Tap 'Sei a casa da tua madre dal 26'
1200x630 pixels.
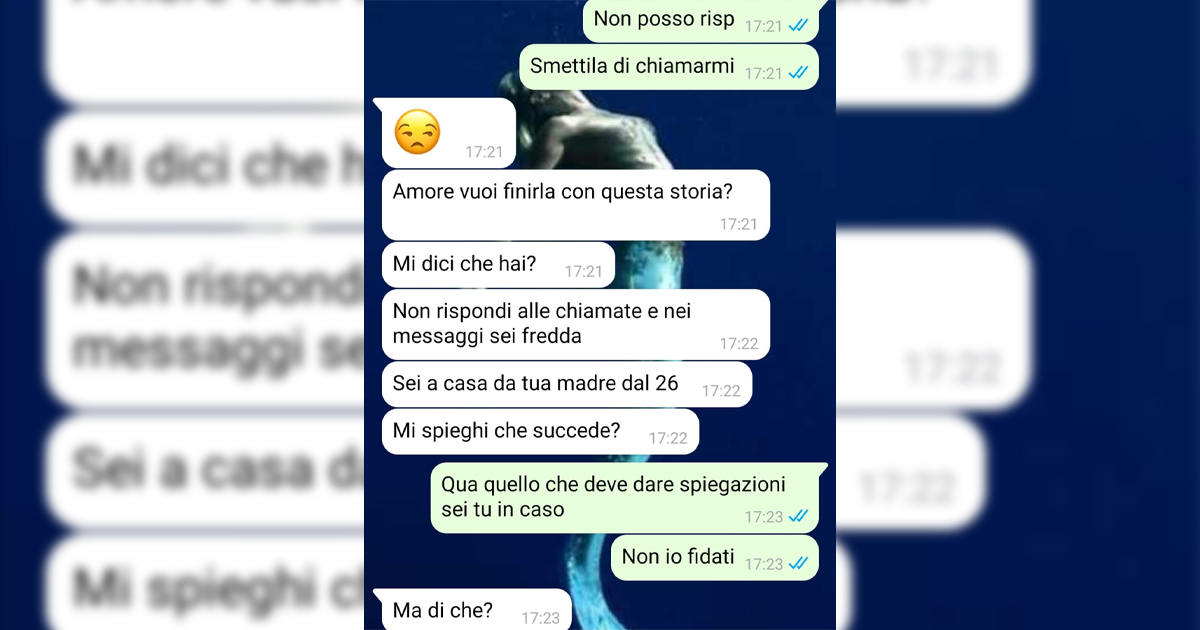pyautogui.click(x=567, y=384)
